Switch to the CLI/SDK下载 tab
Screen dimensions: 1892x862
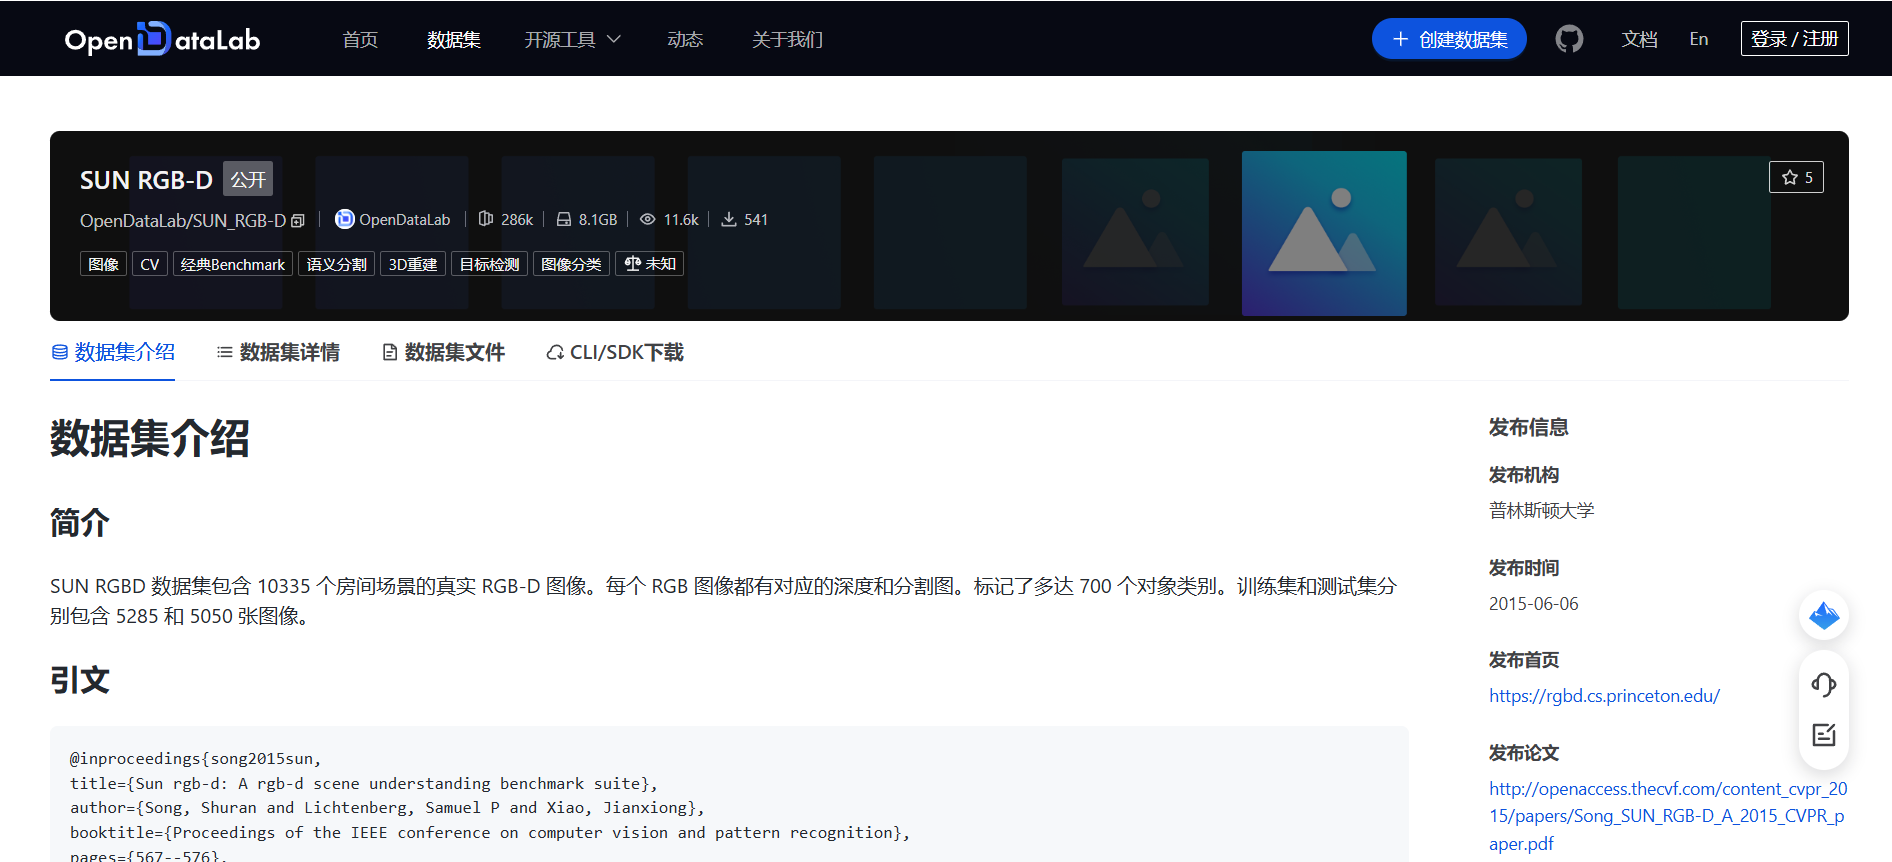[x=615, y=352]
